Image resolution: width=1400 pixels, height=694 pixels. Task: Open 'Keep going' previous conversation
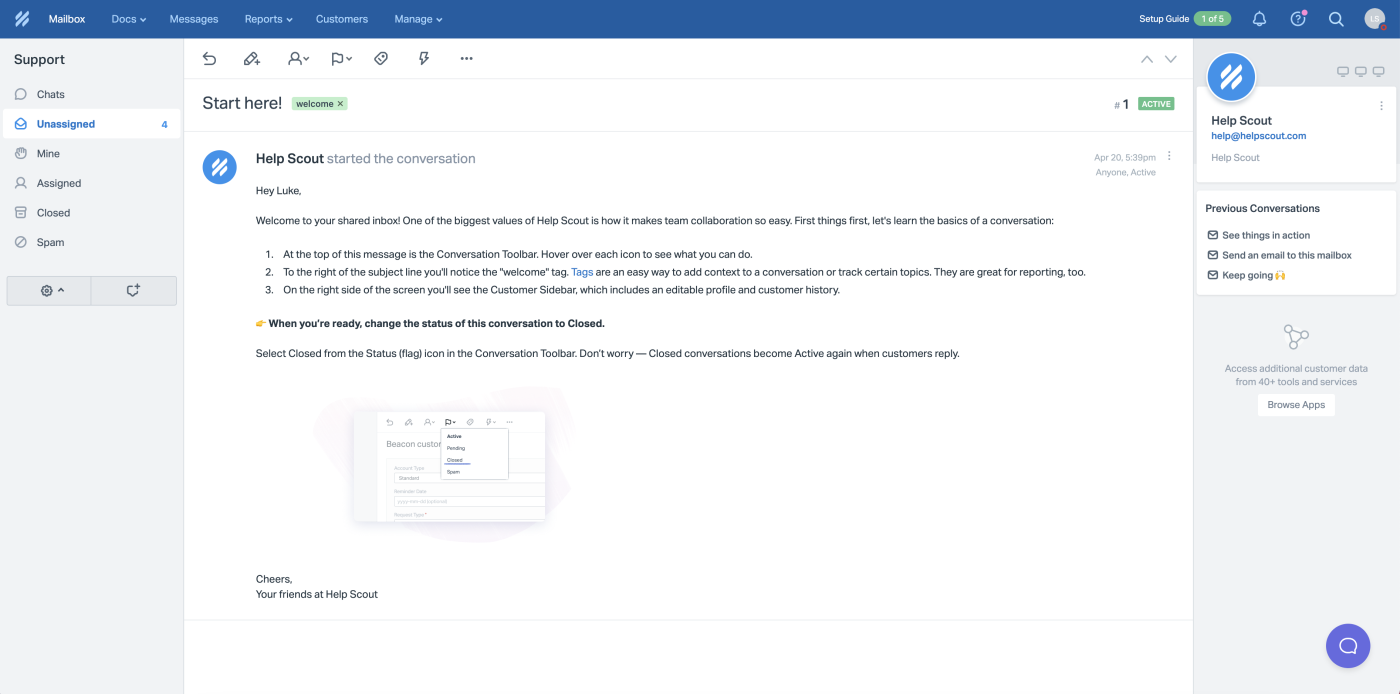1246,275
